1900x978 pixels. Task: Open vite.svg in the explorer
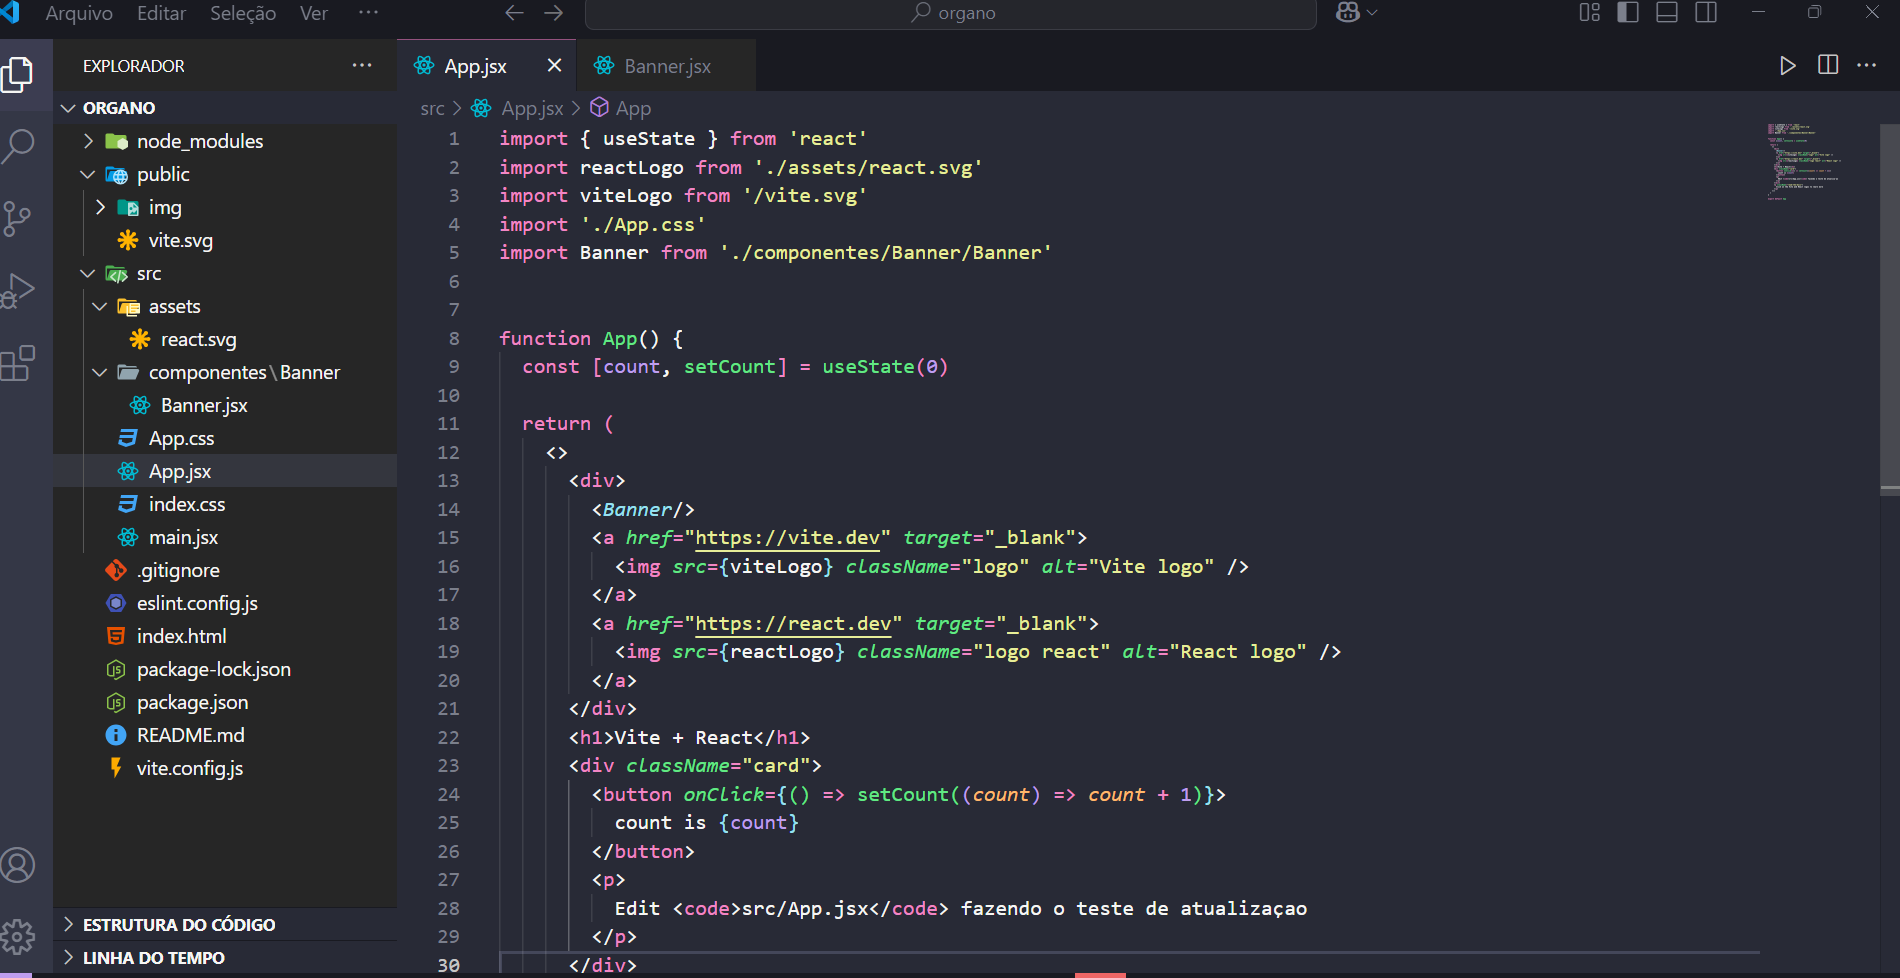(x=180, y=240)
